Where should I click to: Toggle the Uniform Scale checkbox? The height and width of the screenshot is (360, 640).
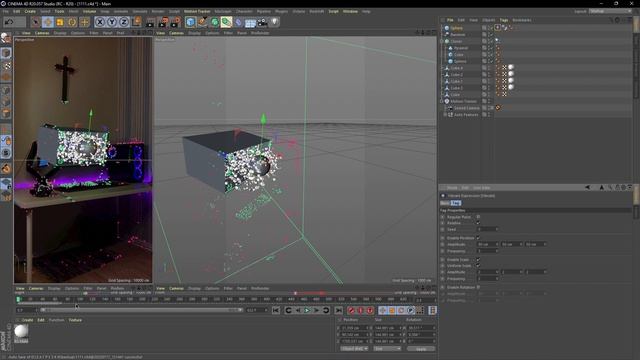tap(478, 265)
